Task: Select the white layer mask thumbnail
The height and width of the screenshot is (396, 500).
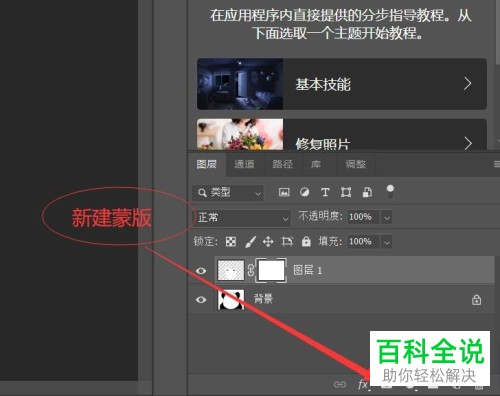Action: click(271, 270)
